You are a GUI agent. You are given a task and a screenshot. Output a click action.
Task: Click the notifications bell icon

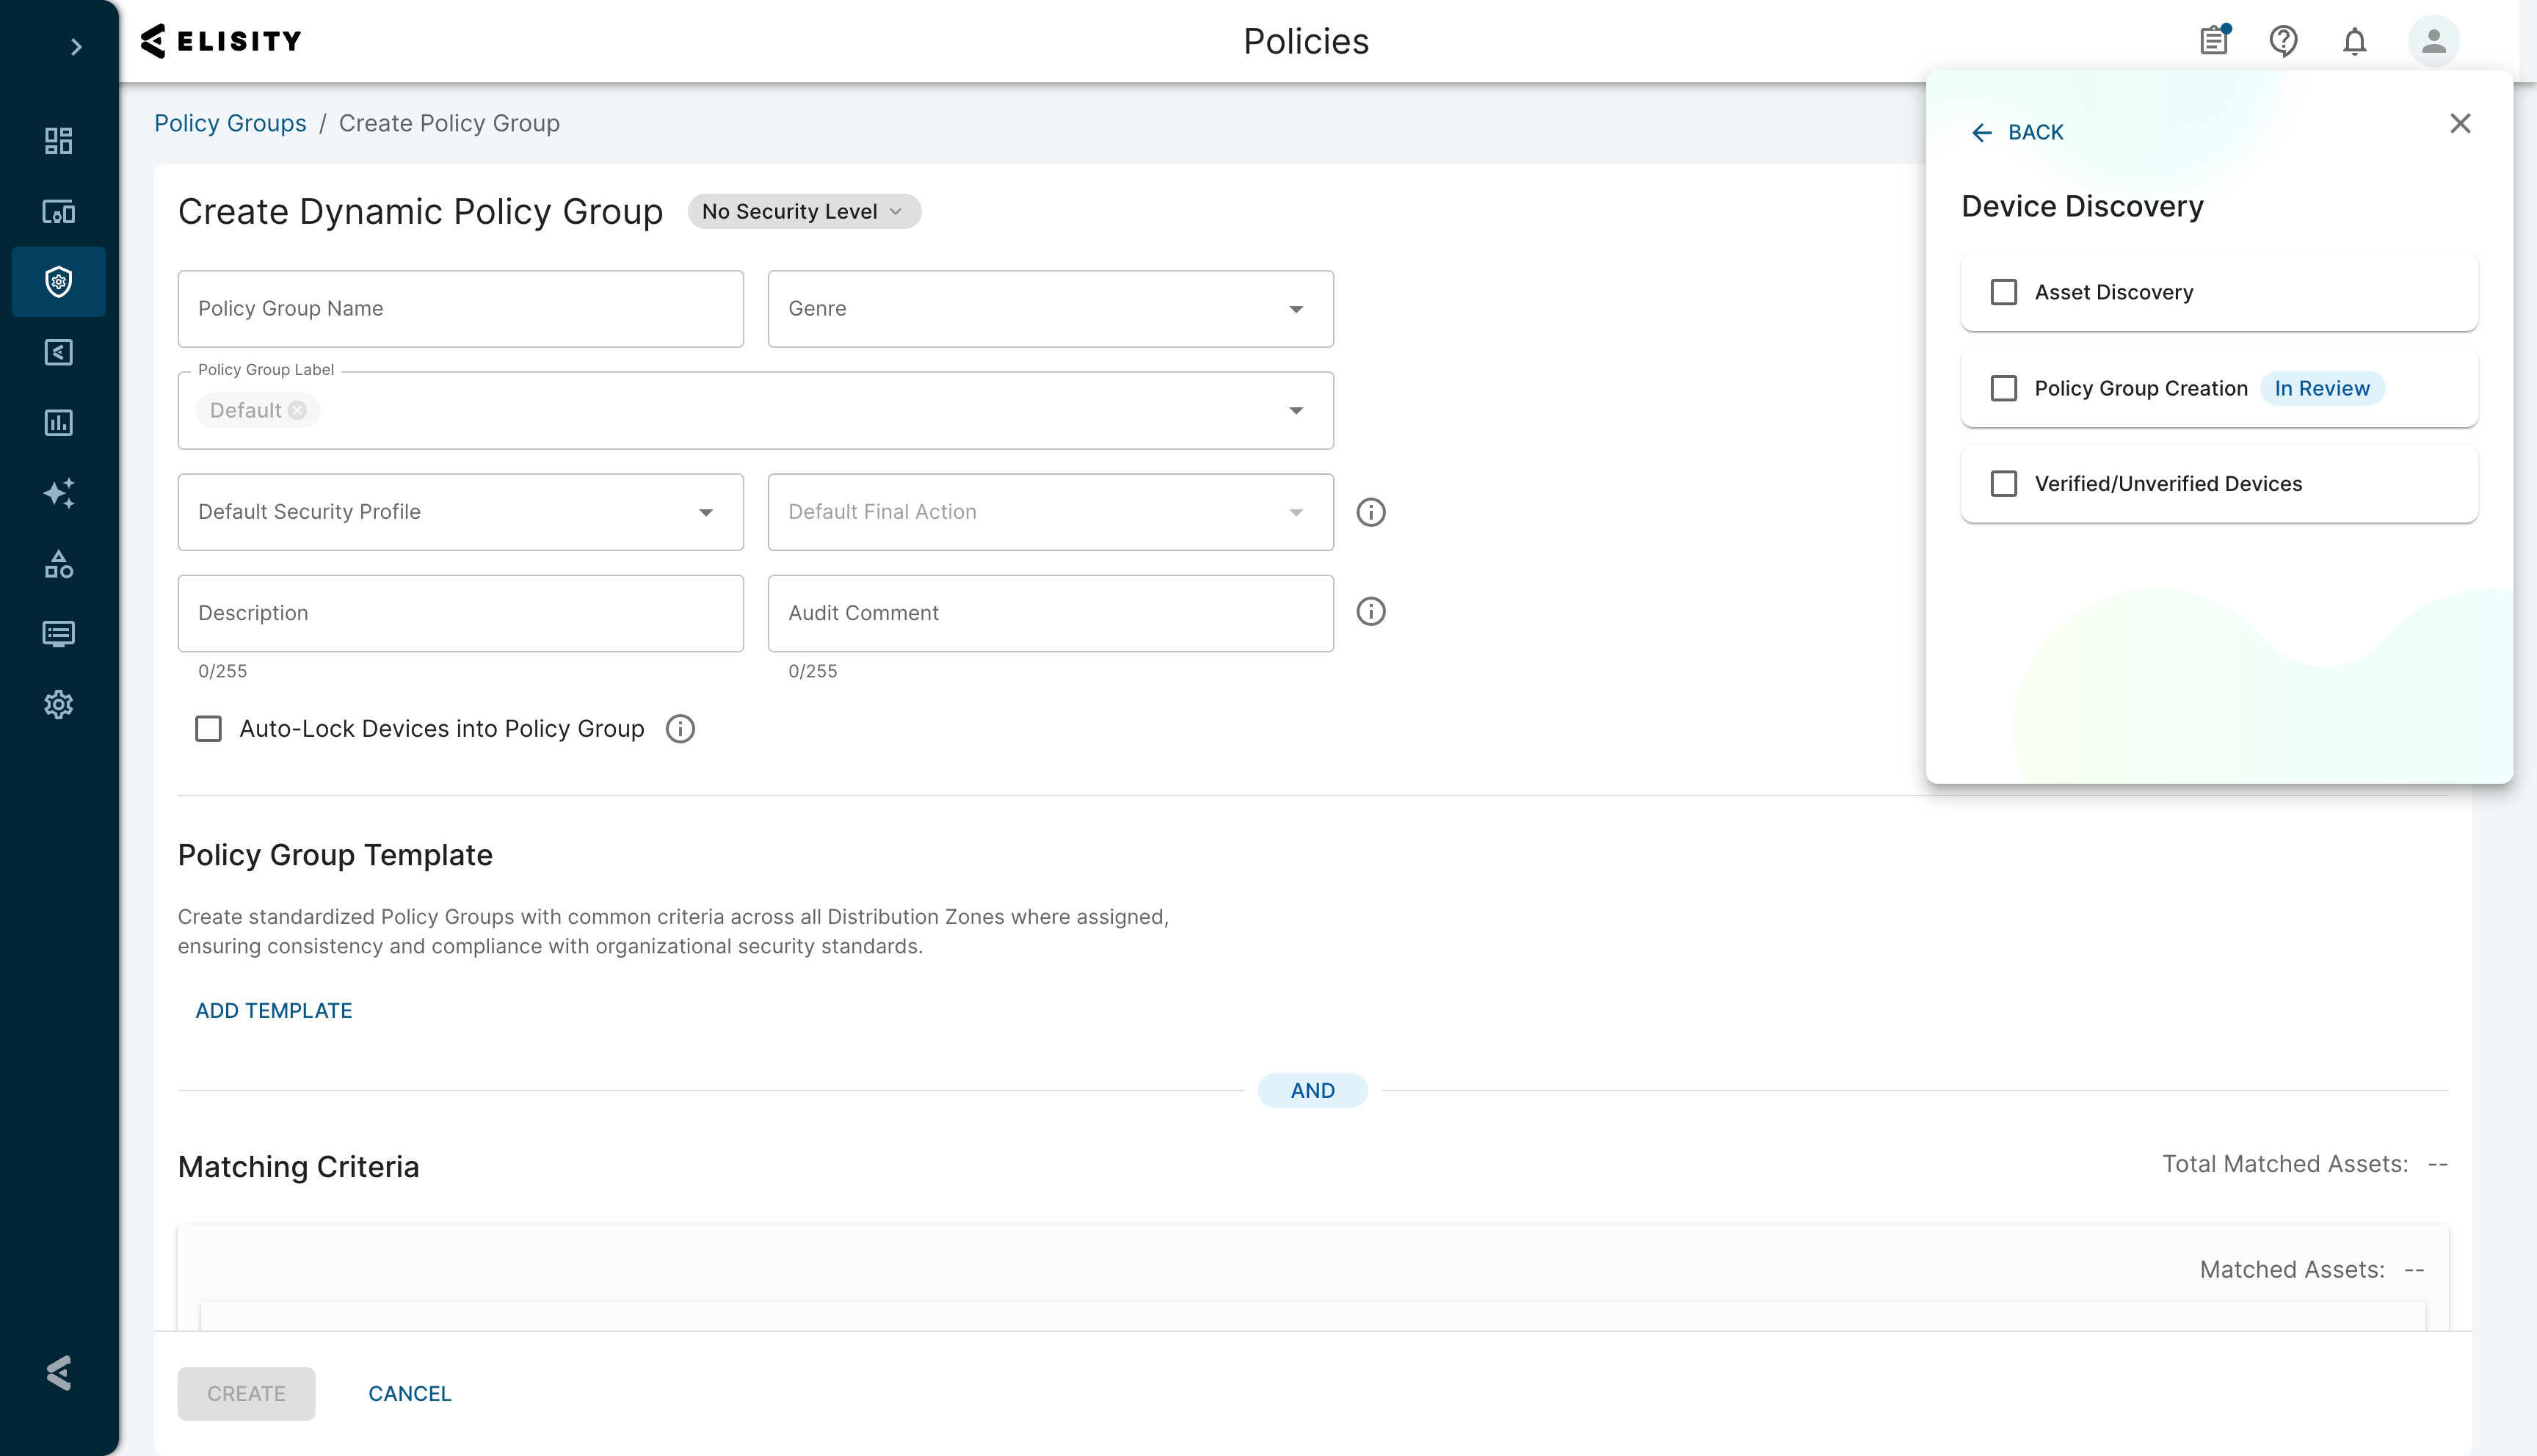coord(2354,42)
